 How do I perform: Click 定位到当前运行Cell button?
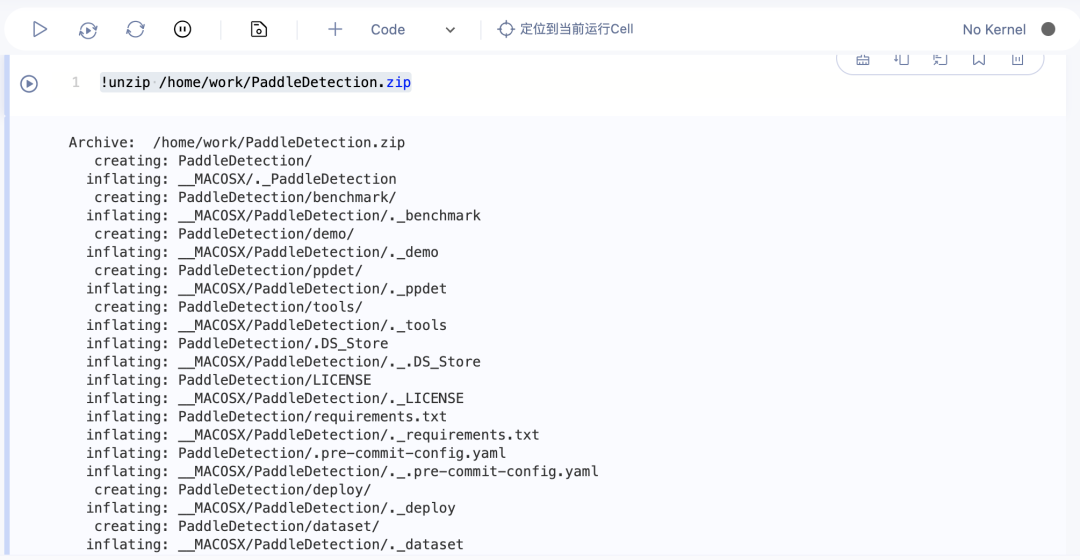tap(565, 29)
